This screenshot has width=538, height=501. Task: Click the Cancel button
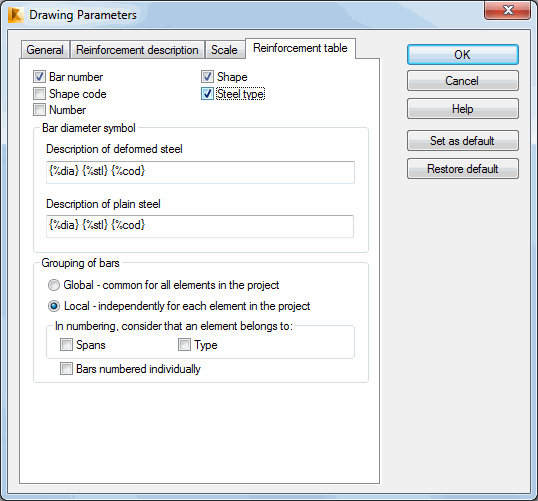point(463,81)
